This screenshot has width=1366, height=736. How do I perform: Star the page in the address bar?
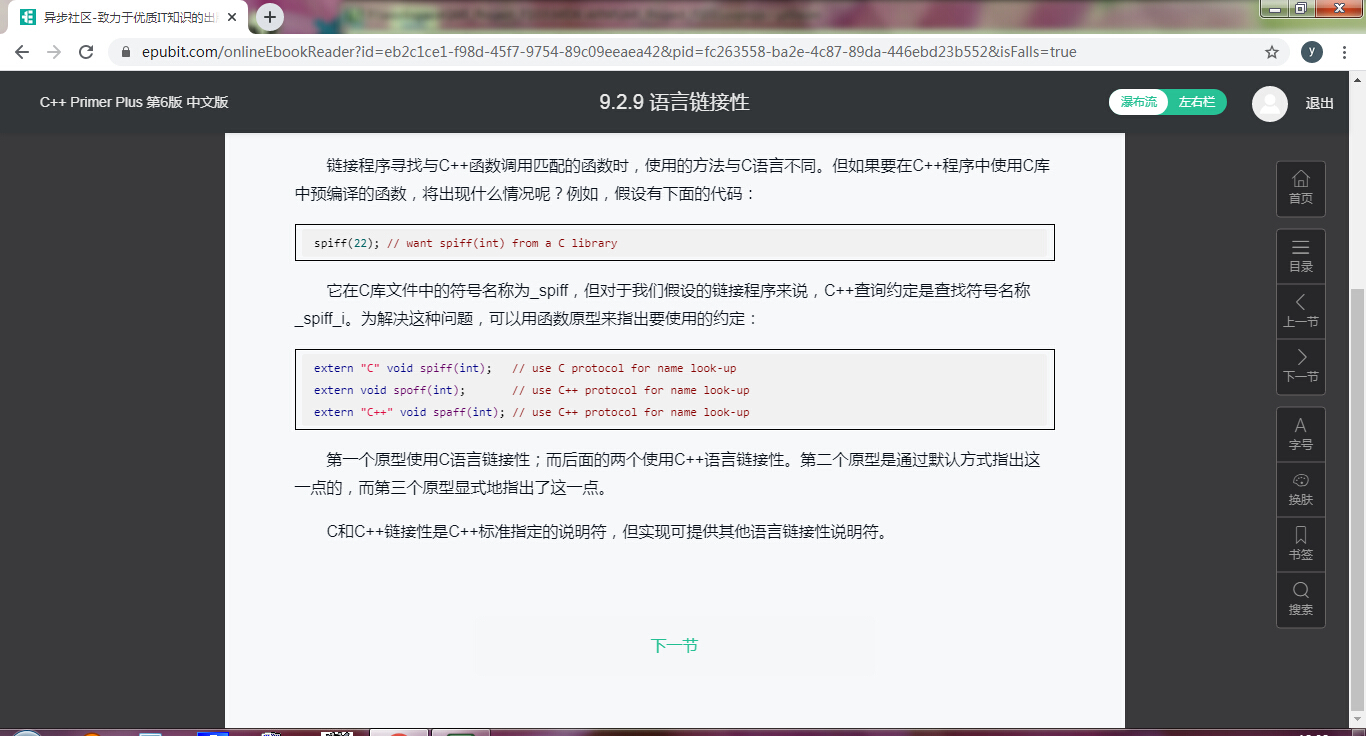1271,51
